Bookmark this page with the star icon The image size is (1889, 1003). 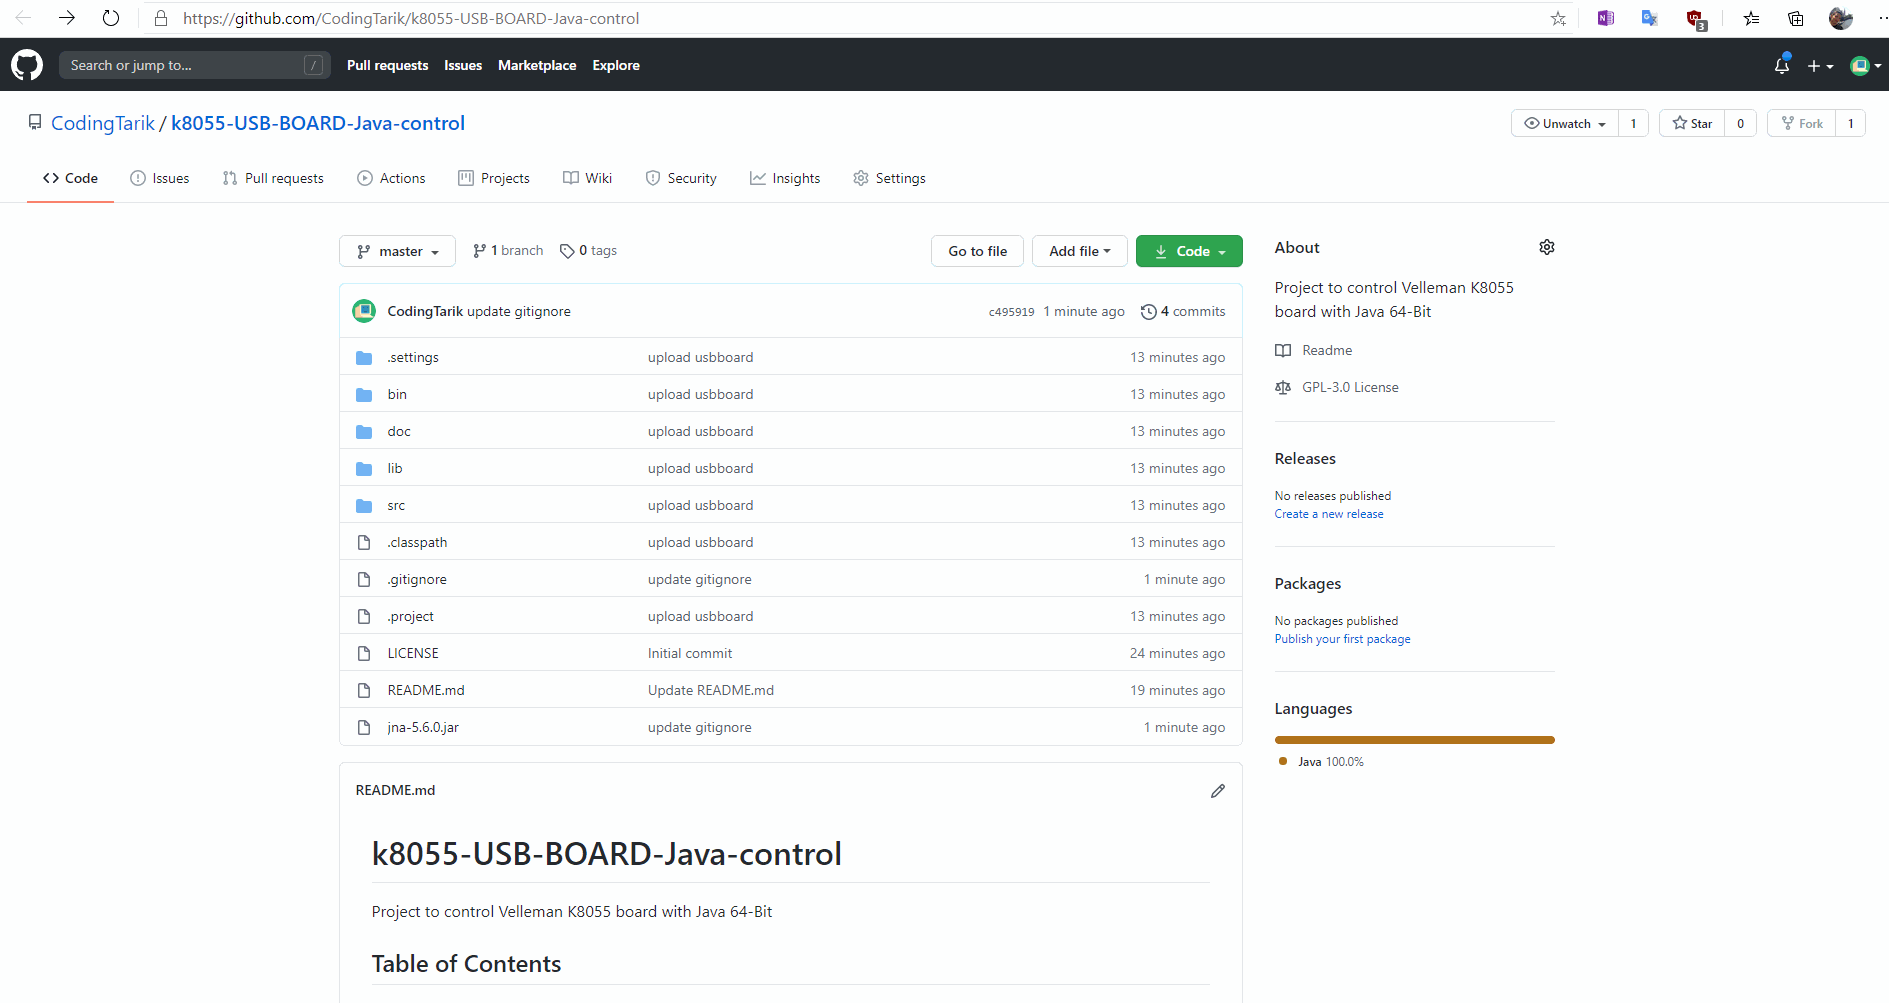[1558, 18]
